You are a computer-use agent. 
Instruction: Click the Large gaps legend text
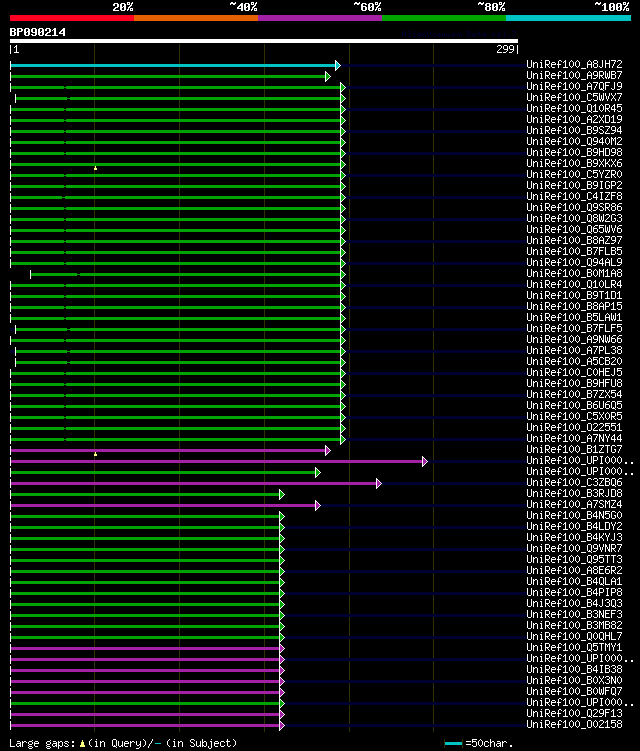coord(42,743)
